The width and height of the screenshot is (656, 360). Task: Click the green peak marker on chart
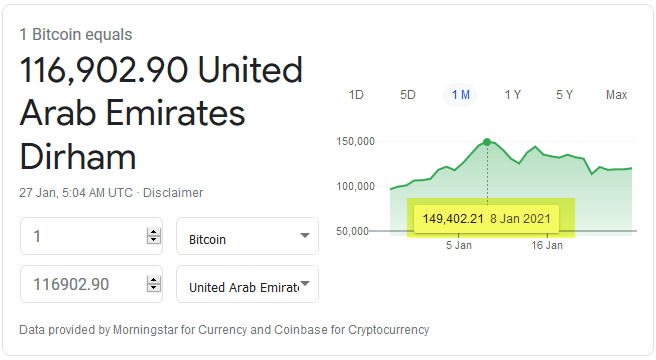coord(487,142)
